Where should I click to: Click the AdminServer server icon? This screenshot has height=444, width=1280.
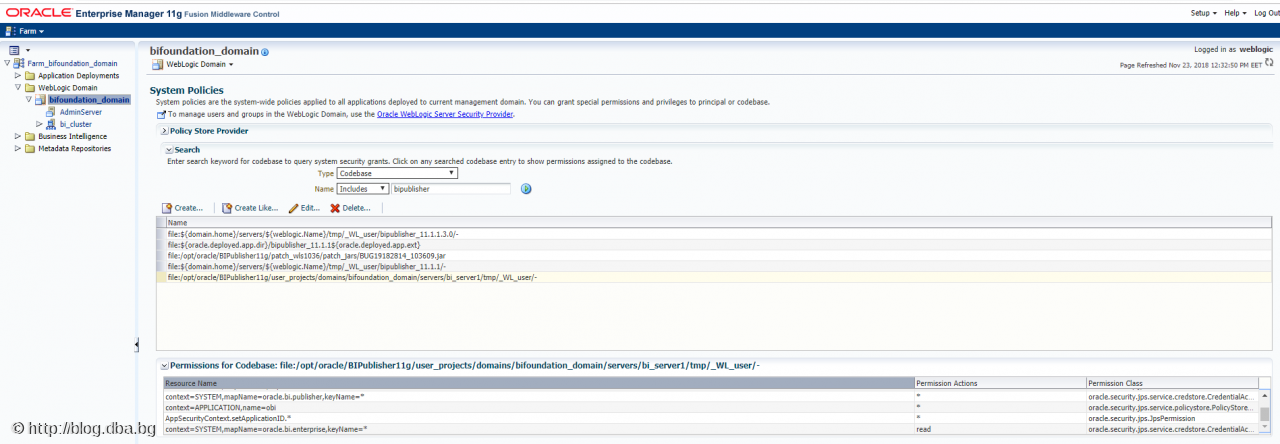click(x=52, y=112)
